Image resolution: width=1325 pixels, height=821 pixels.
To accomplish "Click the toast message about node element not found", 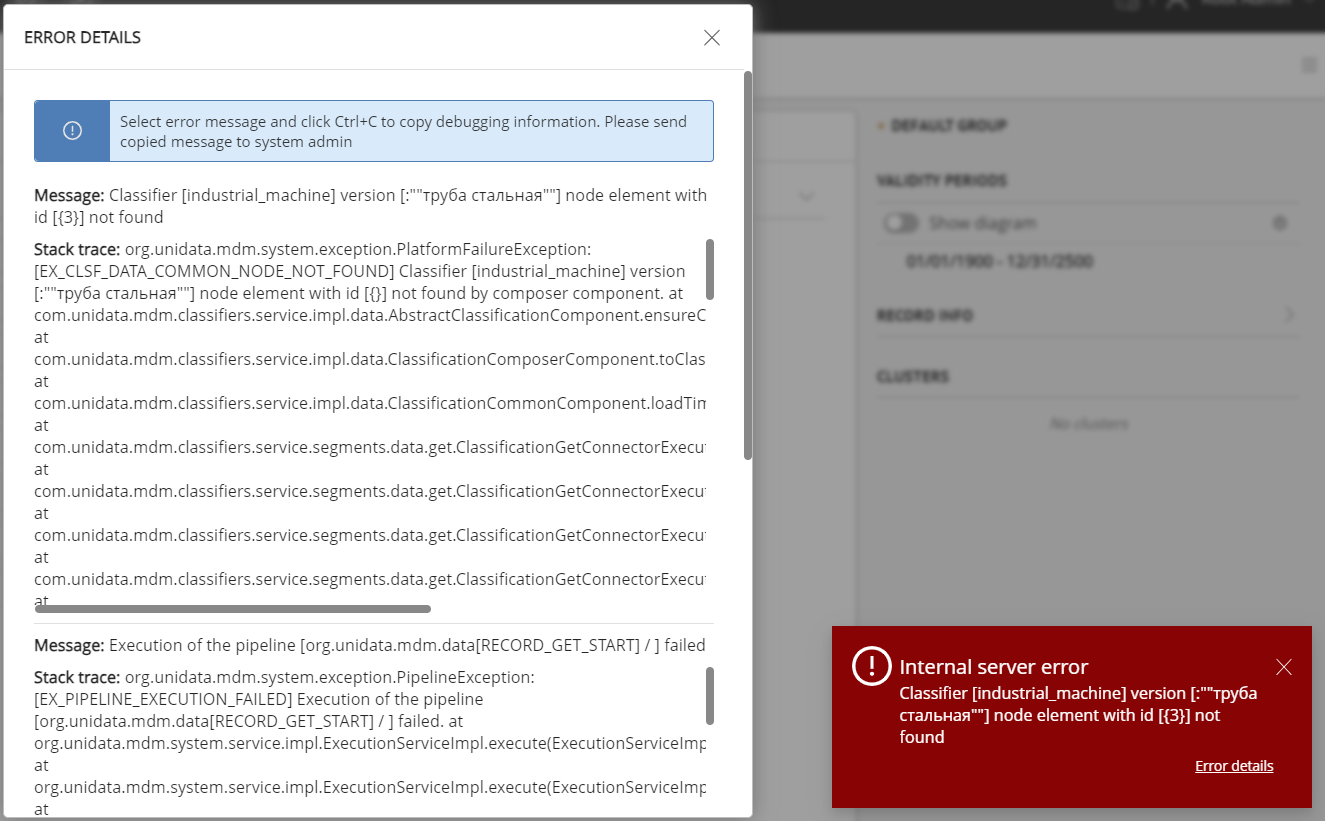I will click(1078, 715).
